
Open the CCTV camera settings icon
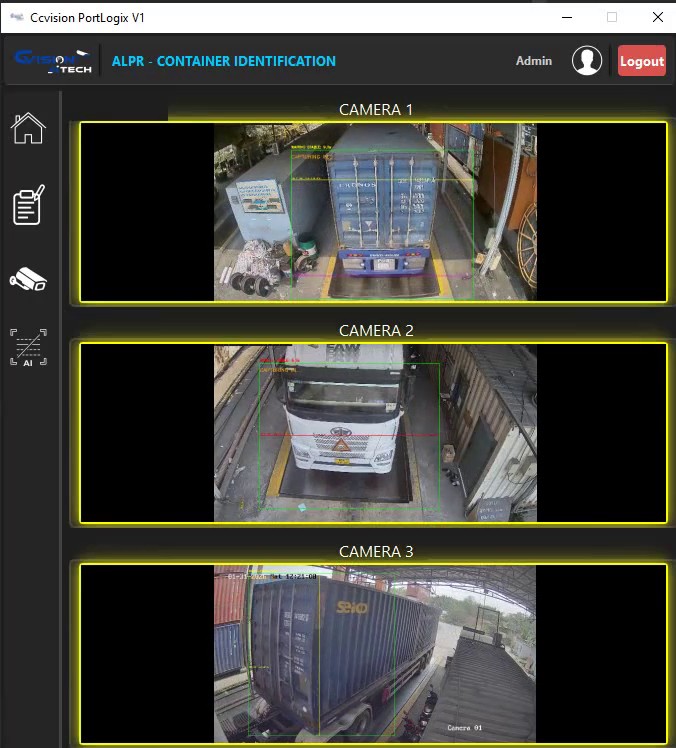(28, 279)
